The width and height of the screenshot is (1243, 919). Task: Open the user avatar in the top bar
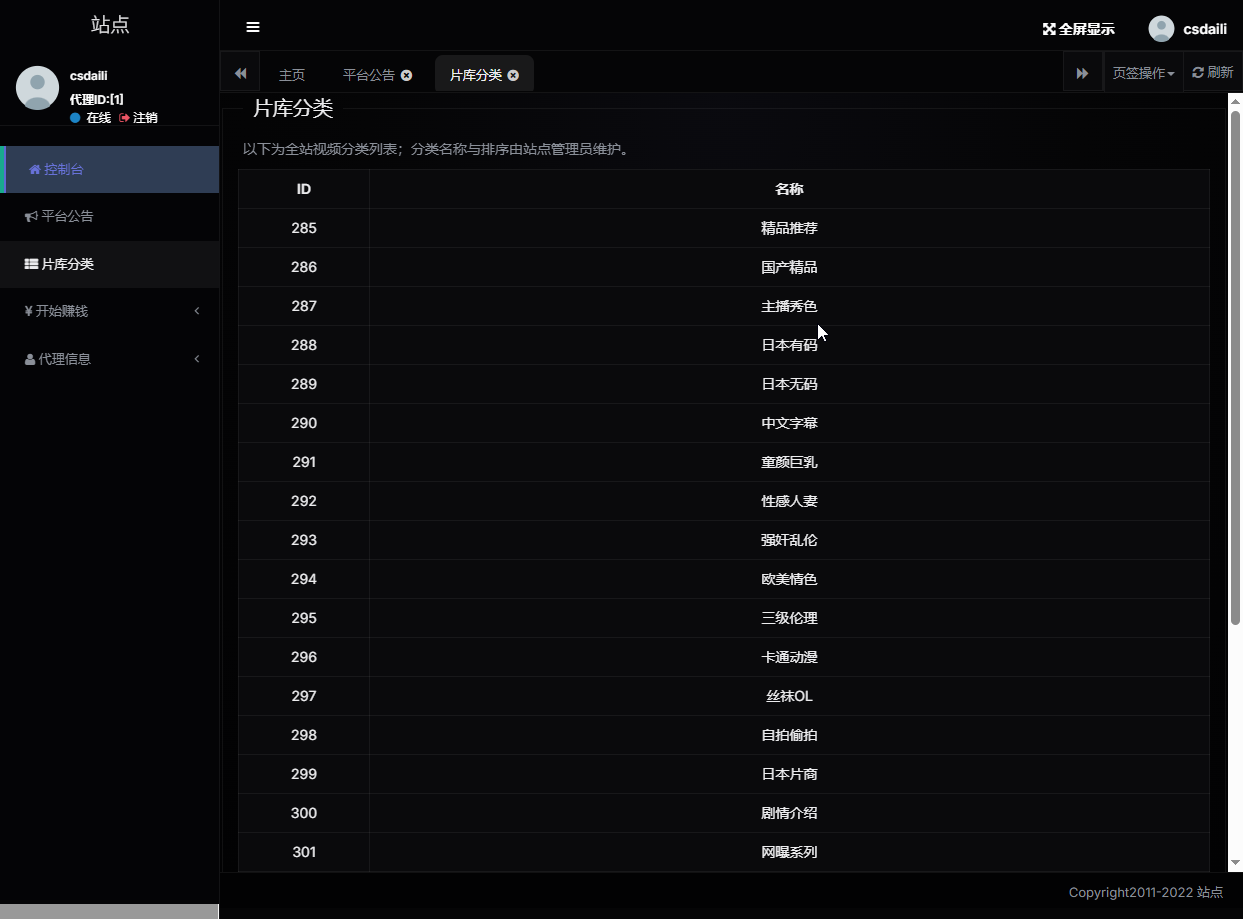1161,29
